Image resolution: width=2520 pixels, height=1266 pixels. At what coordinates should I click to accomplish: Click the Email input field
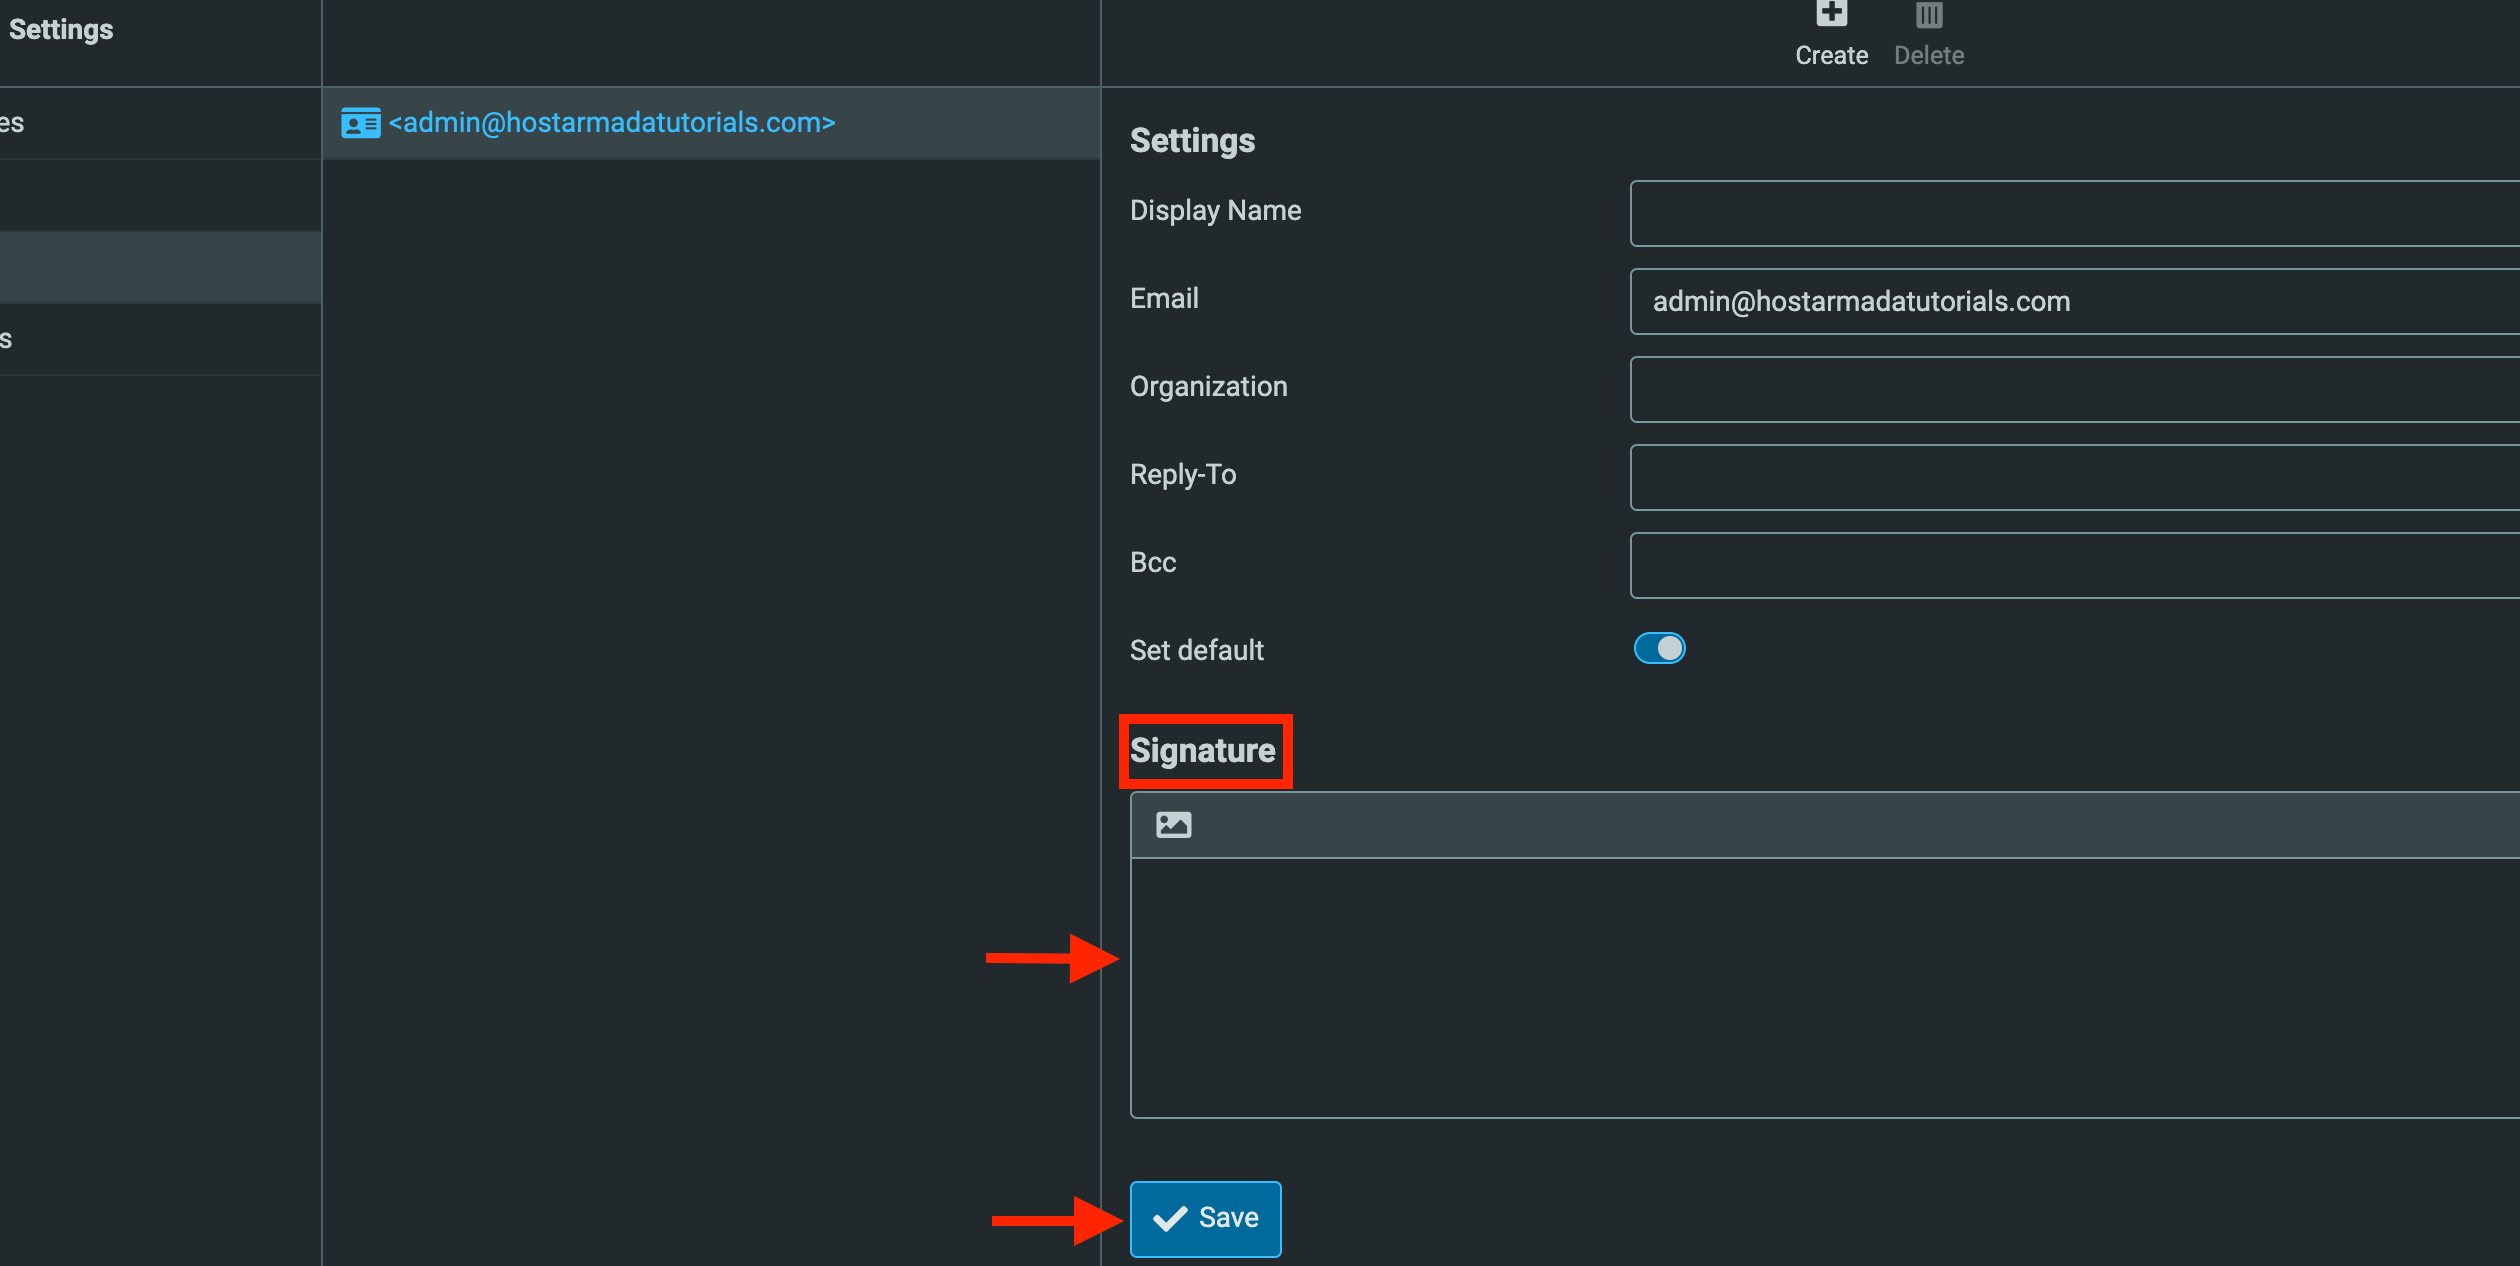point(2074,301)
